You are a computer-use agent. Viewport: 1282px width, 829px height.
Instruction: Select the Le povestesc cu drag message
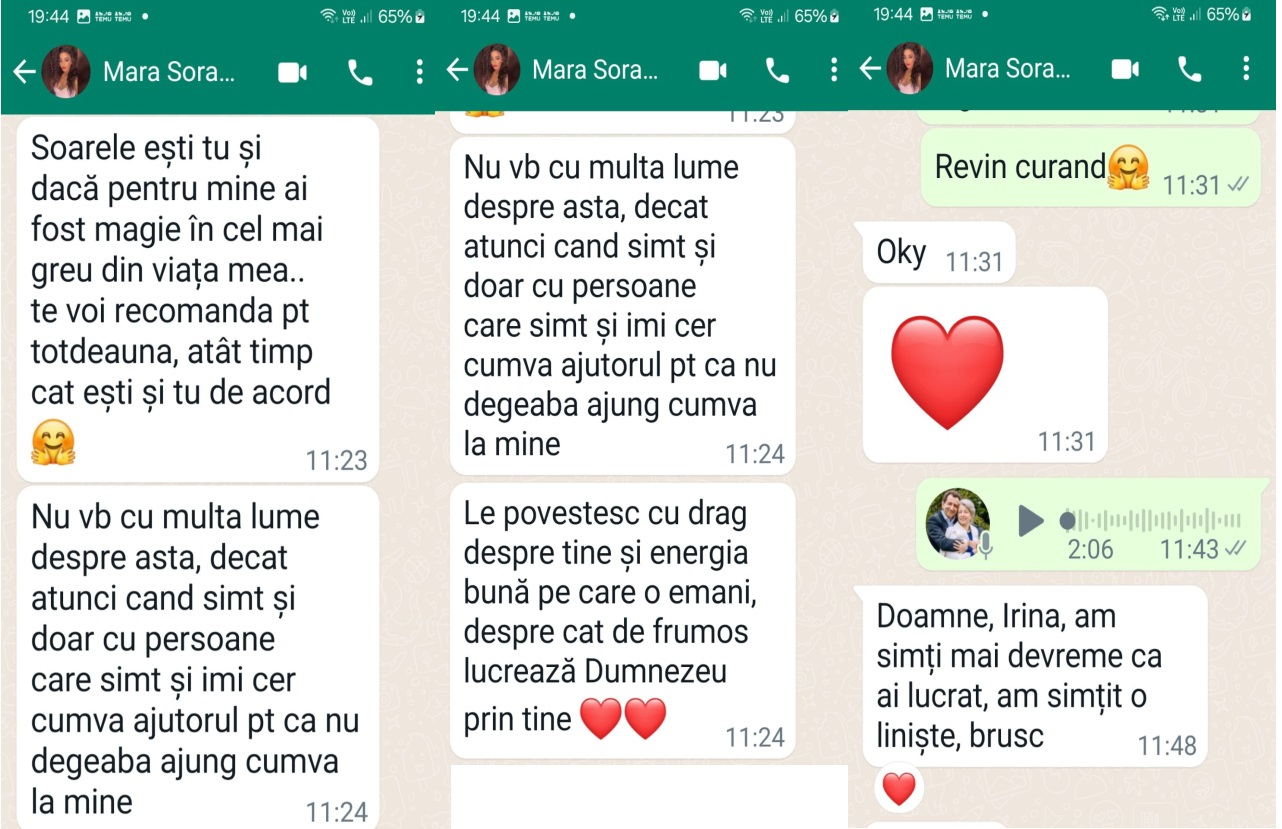tap(623, 621)
